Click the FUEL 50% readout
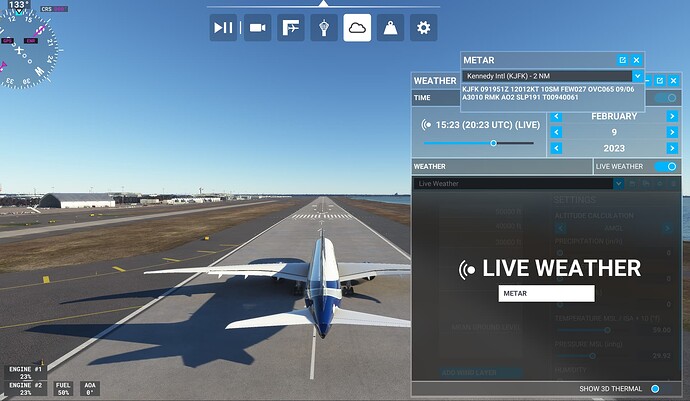This screenshot has height=401, width=690. (63, 389)
